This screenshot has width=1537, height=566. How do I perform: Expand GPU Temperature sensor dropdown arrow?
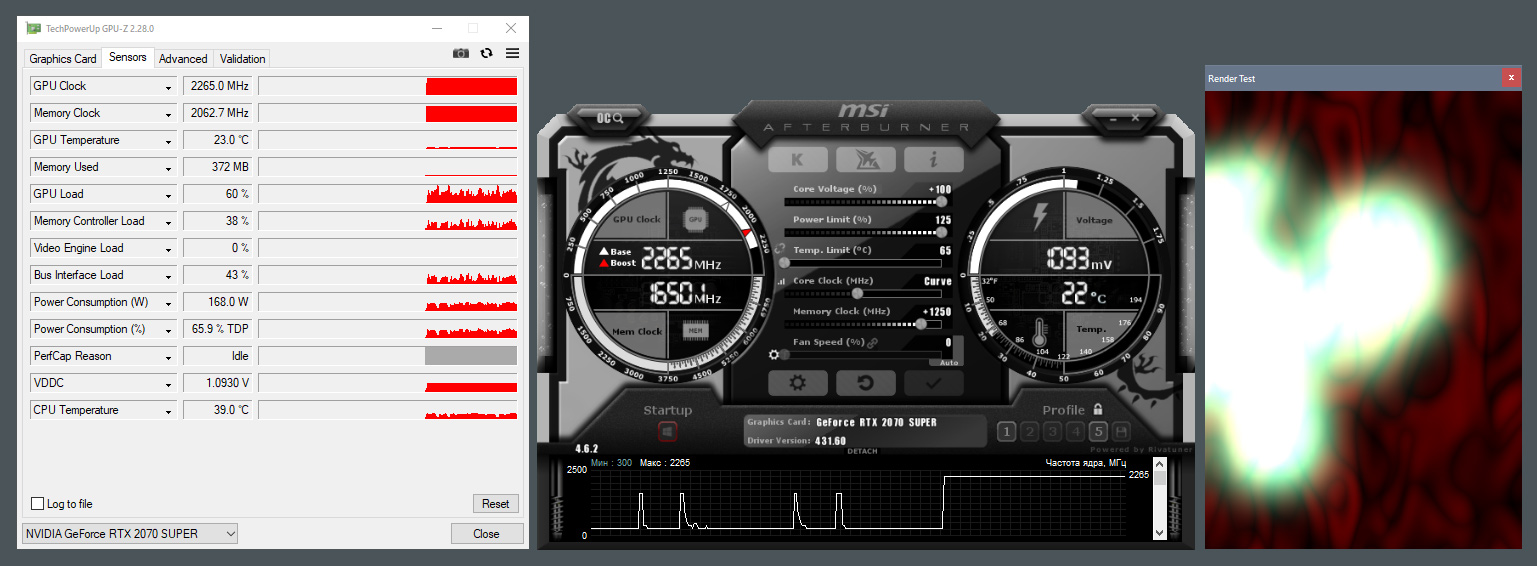(x=169, y=141)
